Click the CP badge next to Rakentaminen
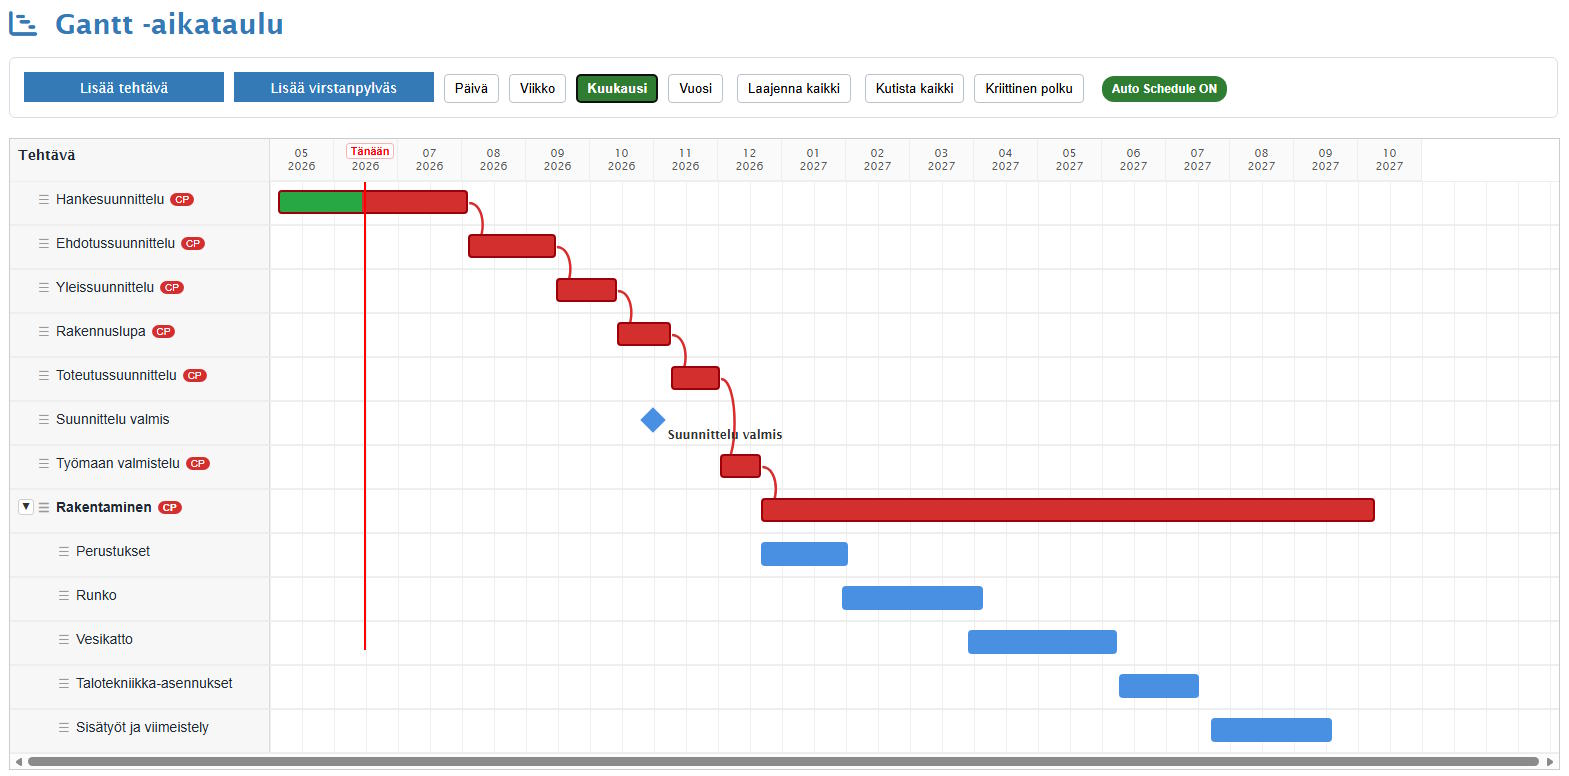 [x=170, y=507]
